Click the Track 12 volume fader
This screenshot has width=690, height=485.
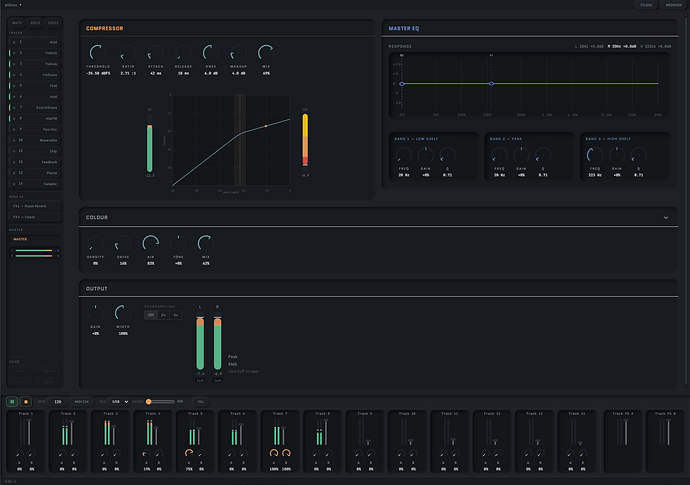[495, 431]
